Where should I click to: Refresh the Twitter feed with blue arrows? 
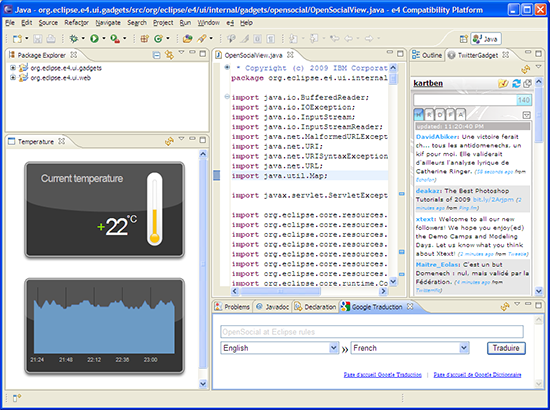[516, 83]
